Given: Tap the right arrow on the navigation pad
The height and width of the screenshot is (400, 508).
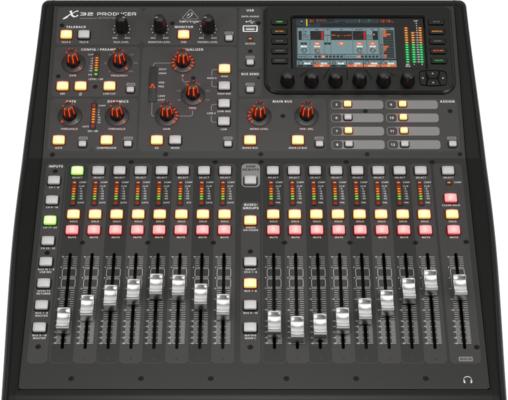Looking at the screenshot, I should pyautogui.click(x=442, y=78).
